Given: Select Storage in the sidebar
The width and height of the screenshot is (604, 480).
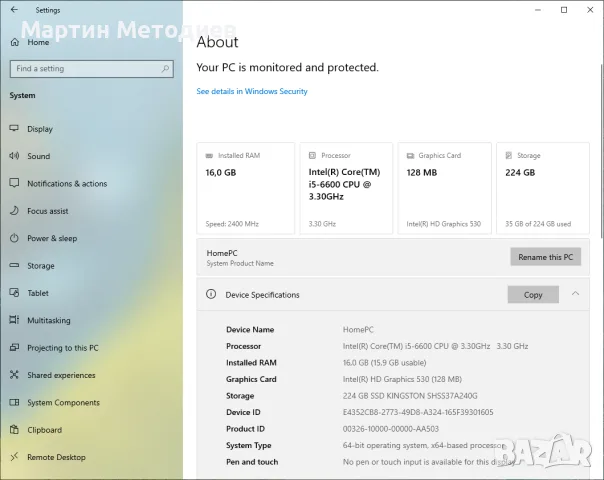Looking at the screenshot, I should click(41, 266).
